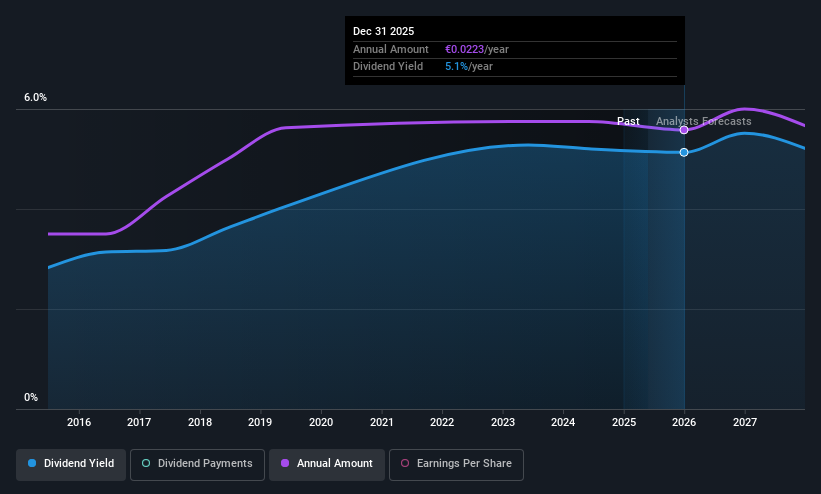821x494 pixels.
Task: Click the Past label on chart
Action: point(628,122)
